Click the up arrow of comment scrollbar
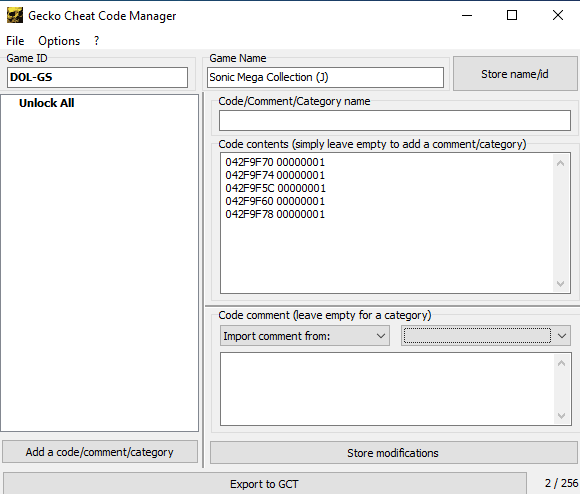 [x=562, y=363]
